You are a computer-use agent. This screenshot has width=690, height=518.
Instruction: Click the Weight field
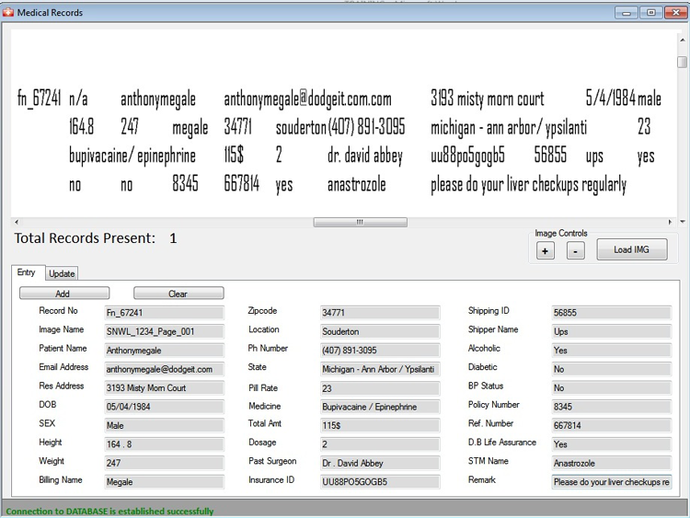(x=164, y=463)
